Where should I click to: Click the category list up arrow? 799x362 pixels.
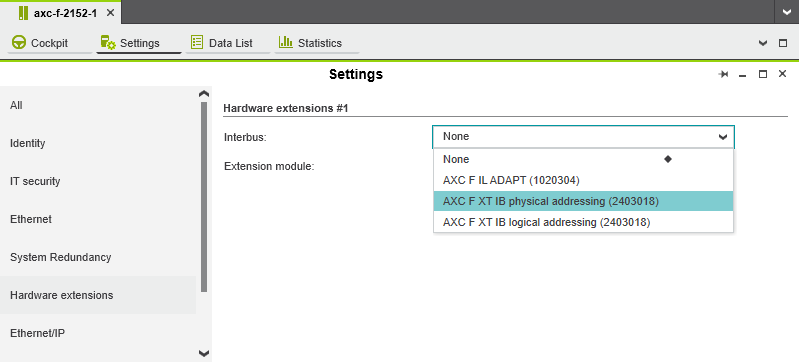(x=203, y=94)
